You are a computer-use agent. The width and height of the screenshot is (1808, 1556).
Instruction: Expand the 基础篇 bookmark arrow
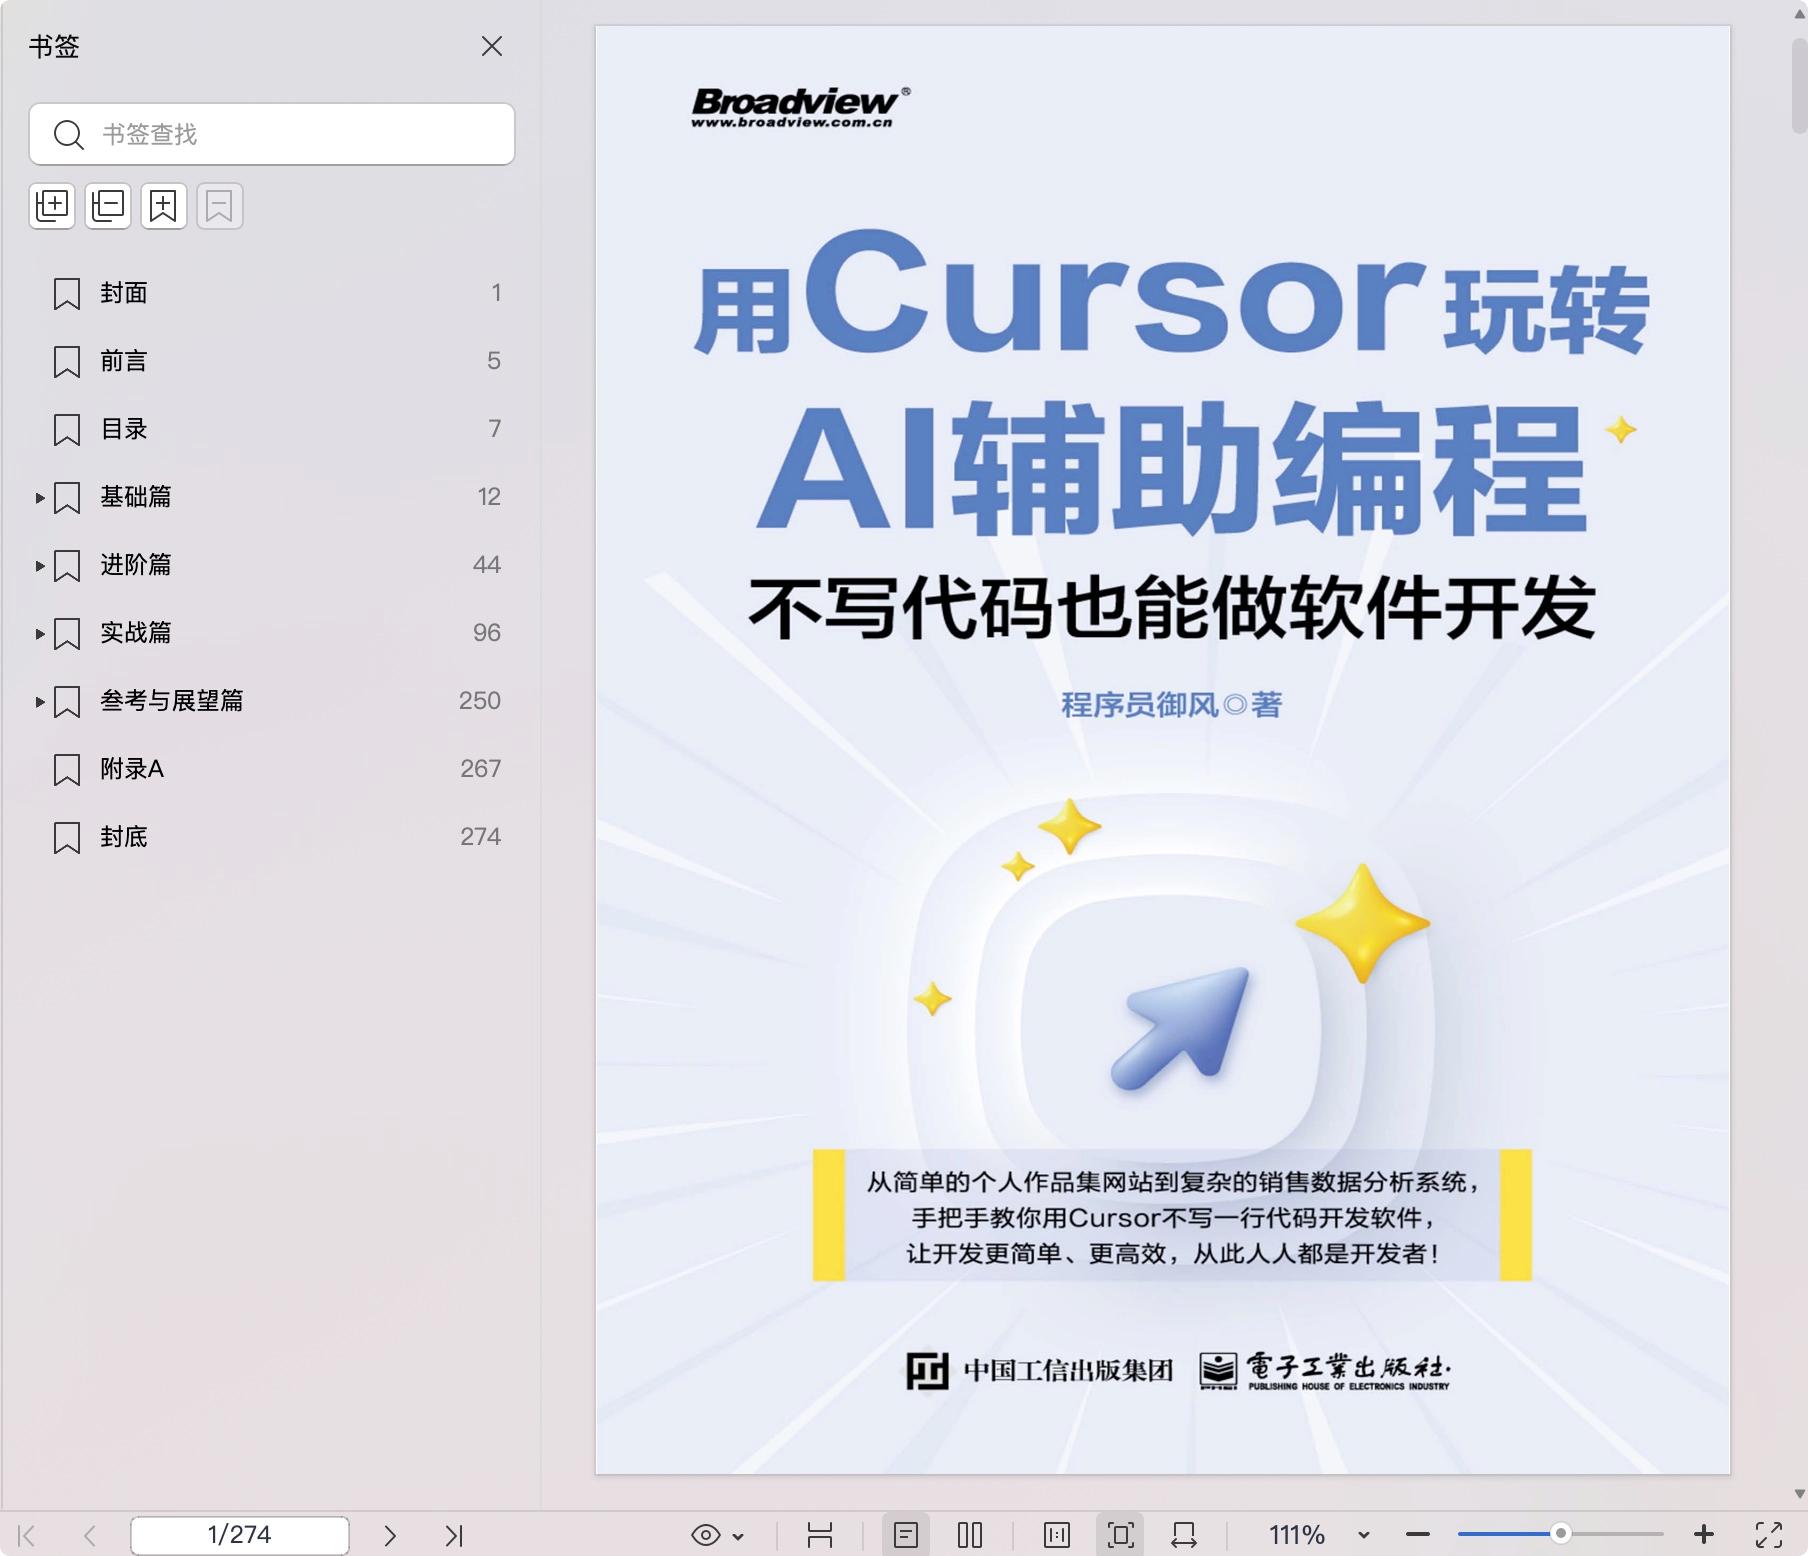coord(39,497)
